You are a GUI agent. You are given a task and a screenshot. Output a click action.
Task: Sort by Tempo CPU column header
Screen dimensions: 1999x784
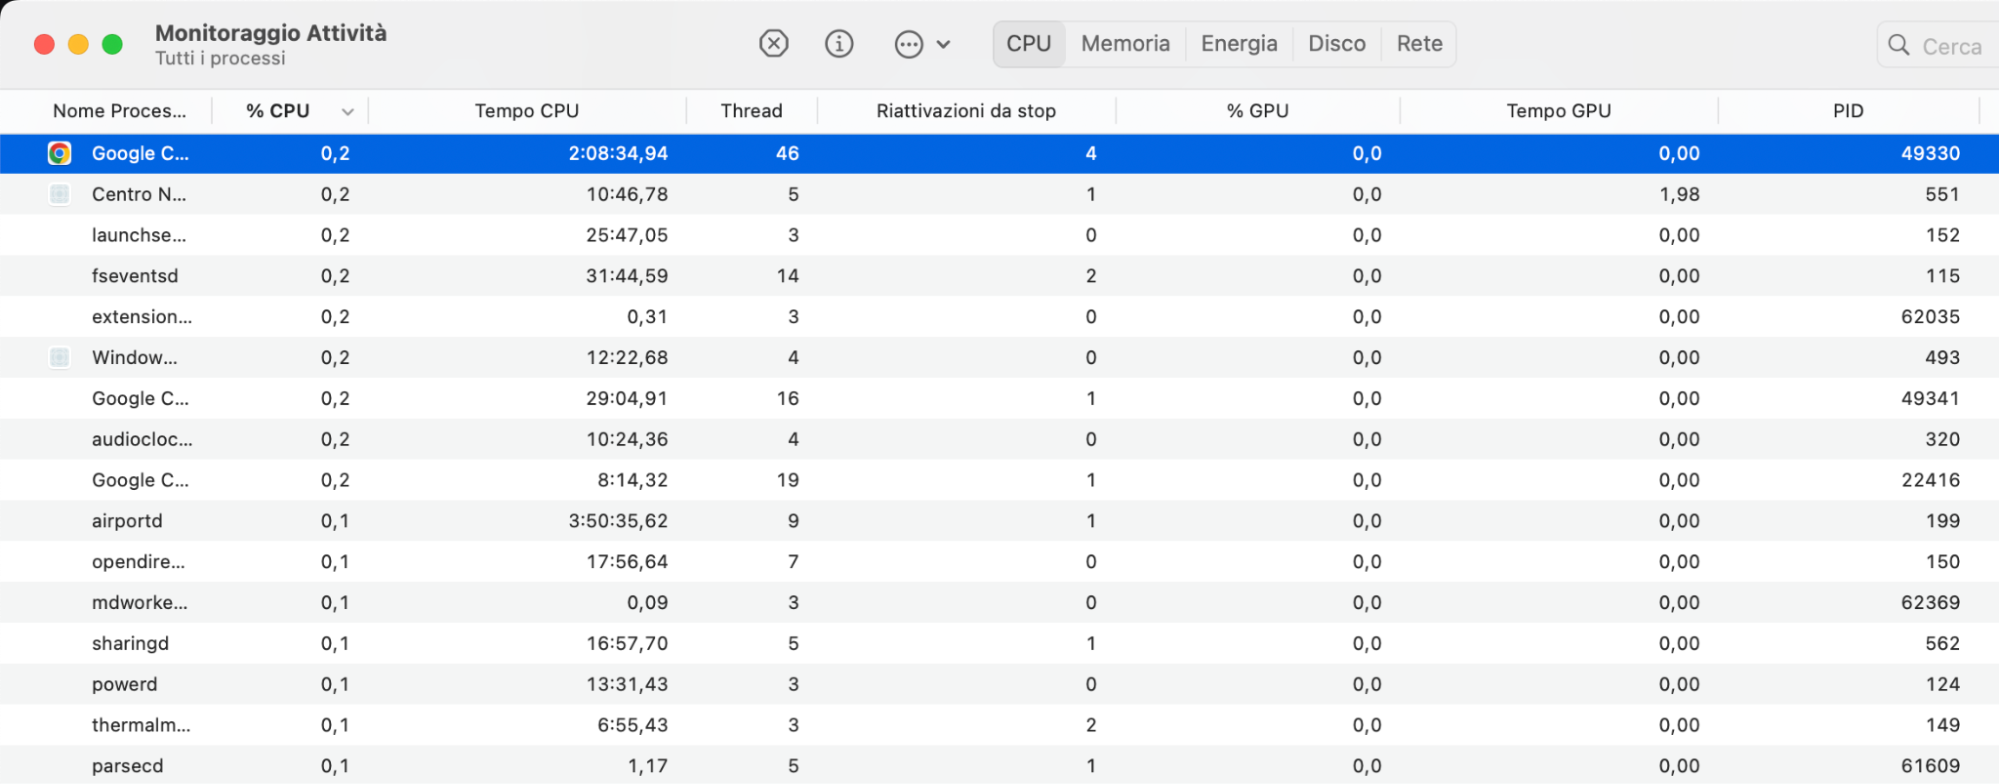pyautogui.click(x=527, y=111)
